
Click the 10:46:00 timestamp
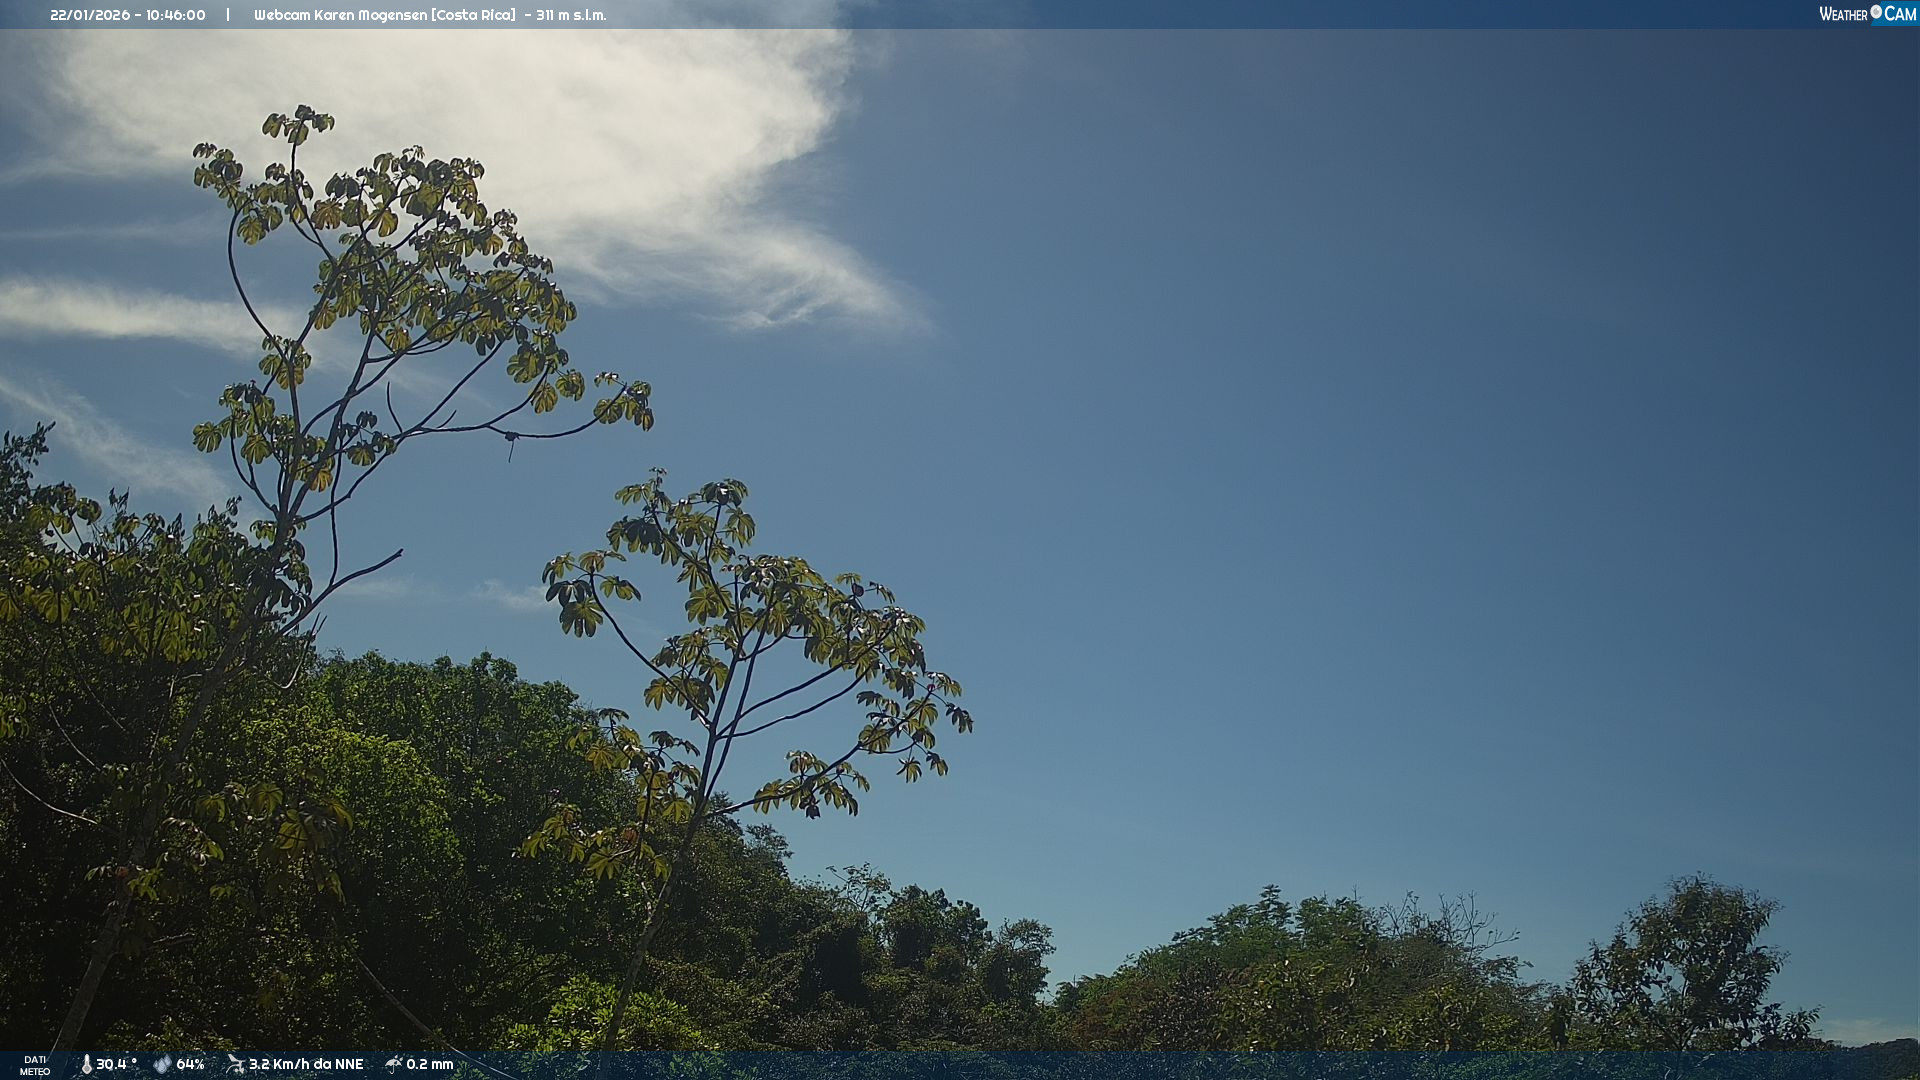(x=174, y=15)
